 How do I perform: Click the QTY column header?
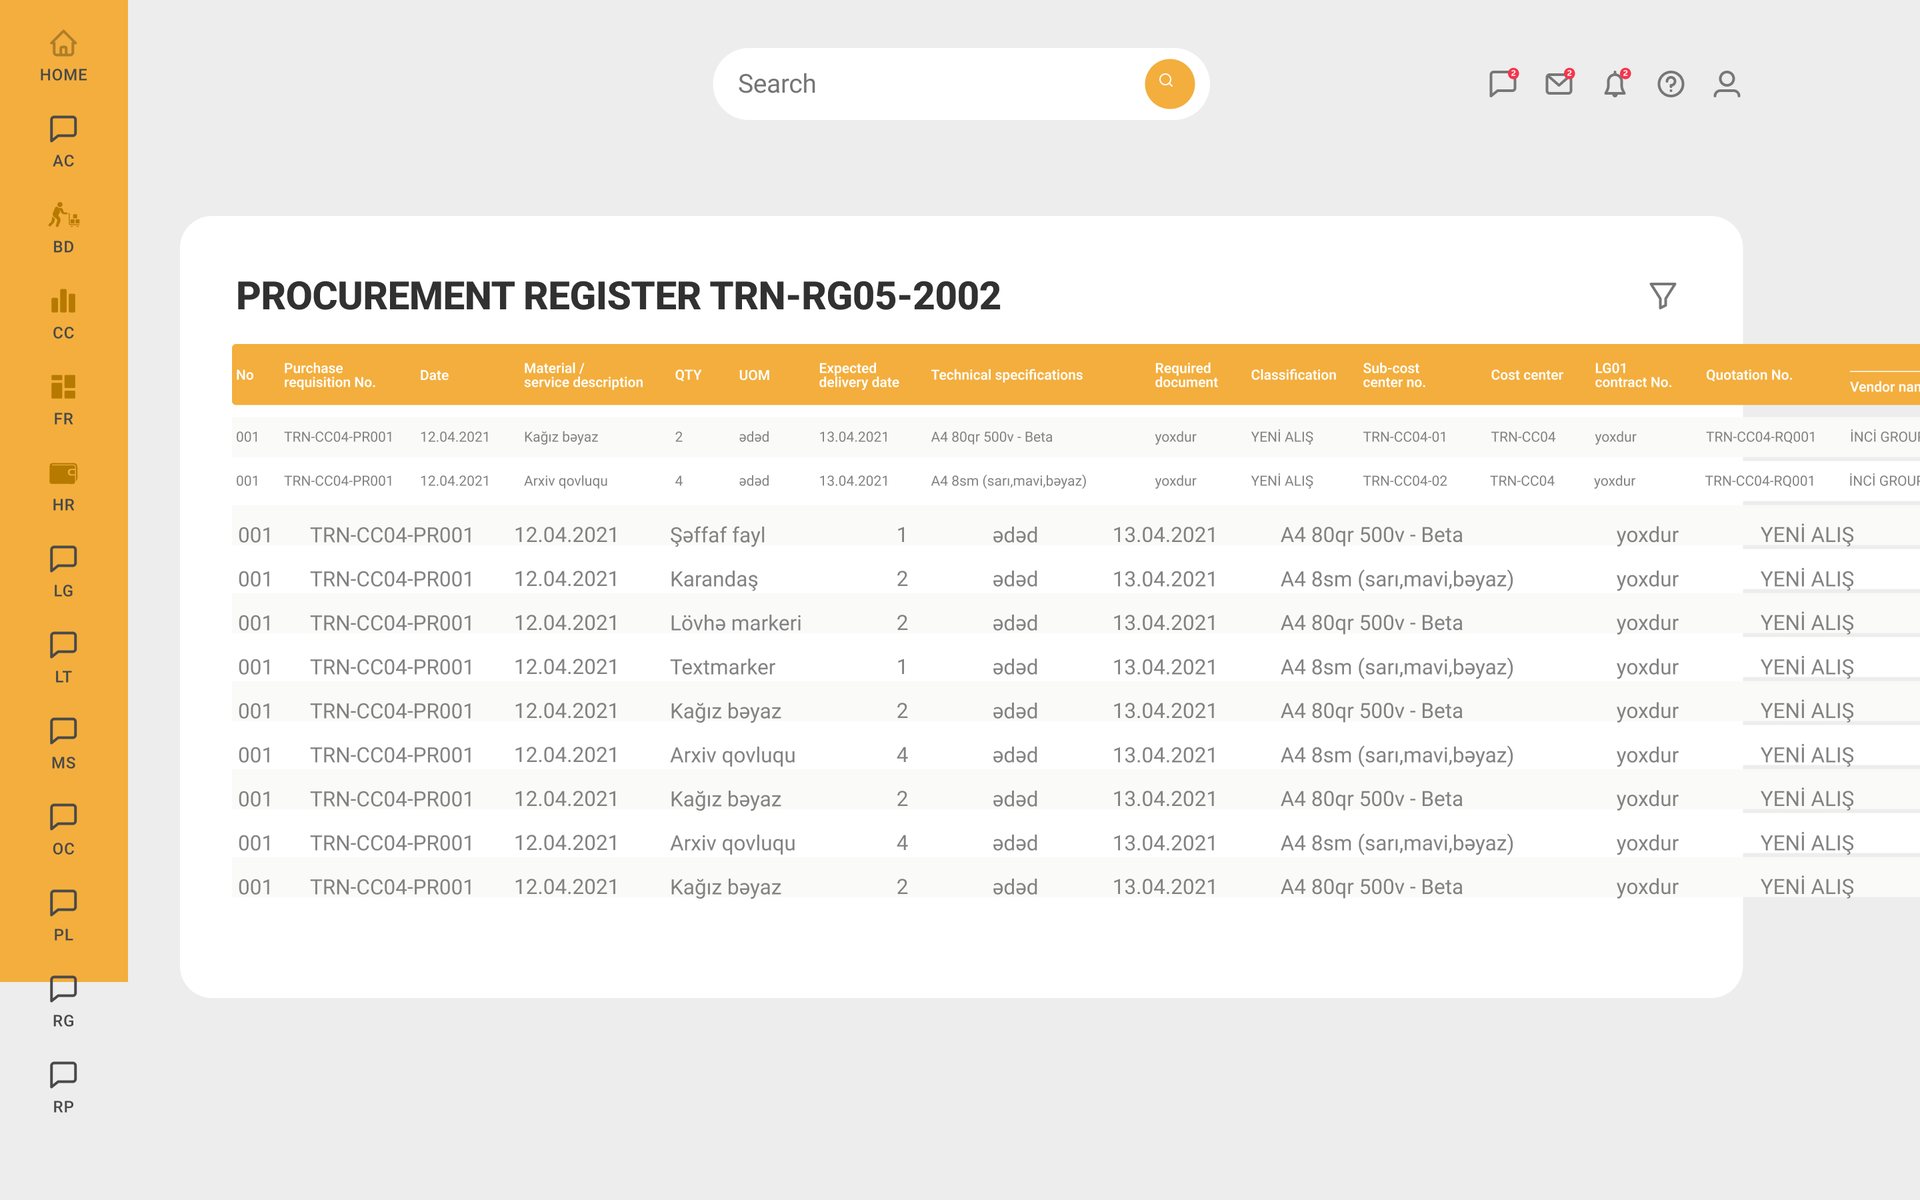click(x=688, y=375)
